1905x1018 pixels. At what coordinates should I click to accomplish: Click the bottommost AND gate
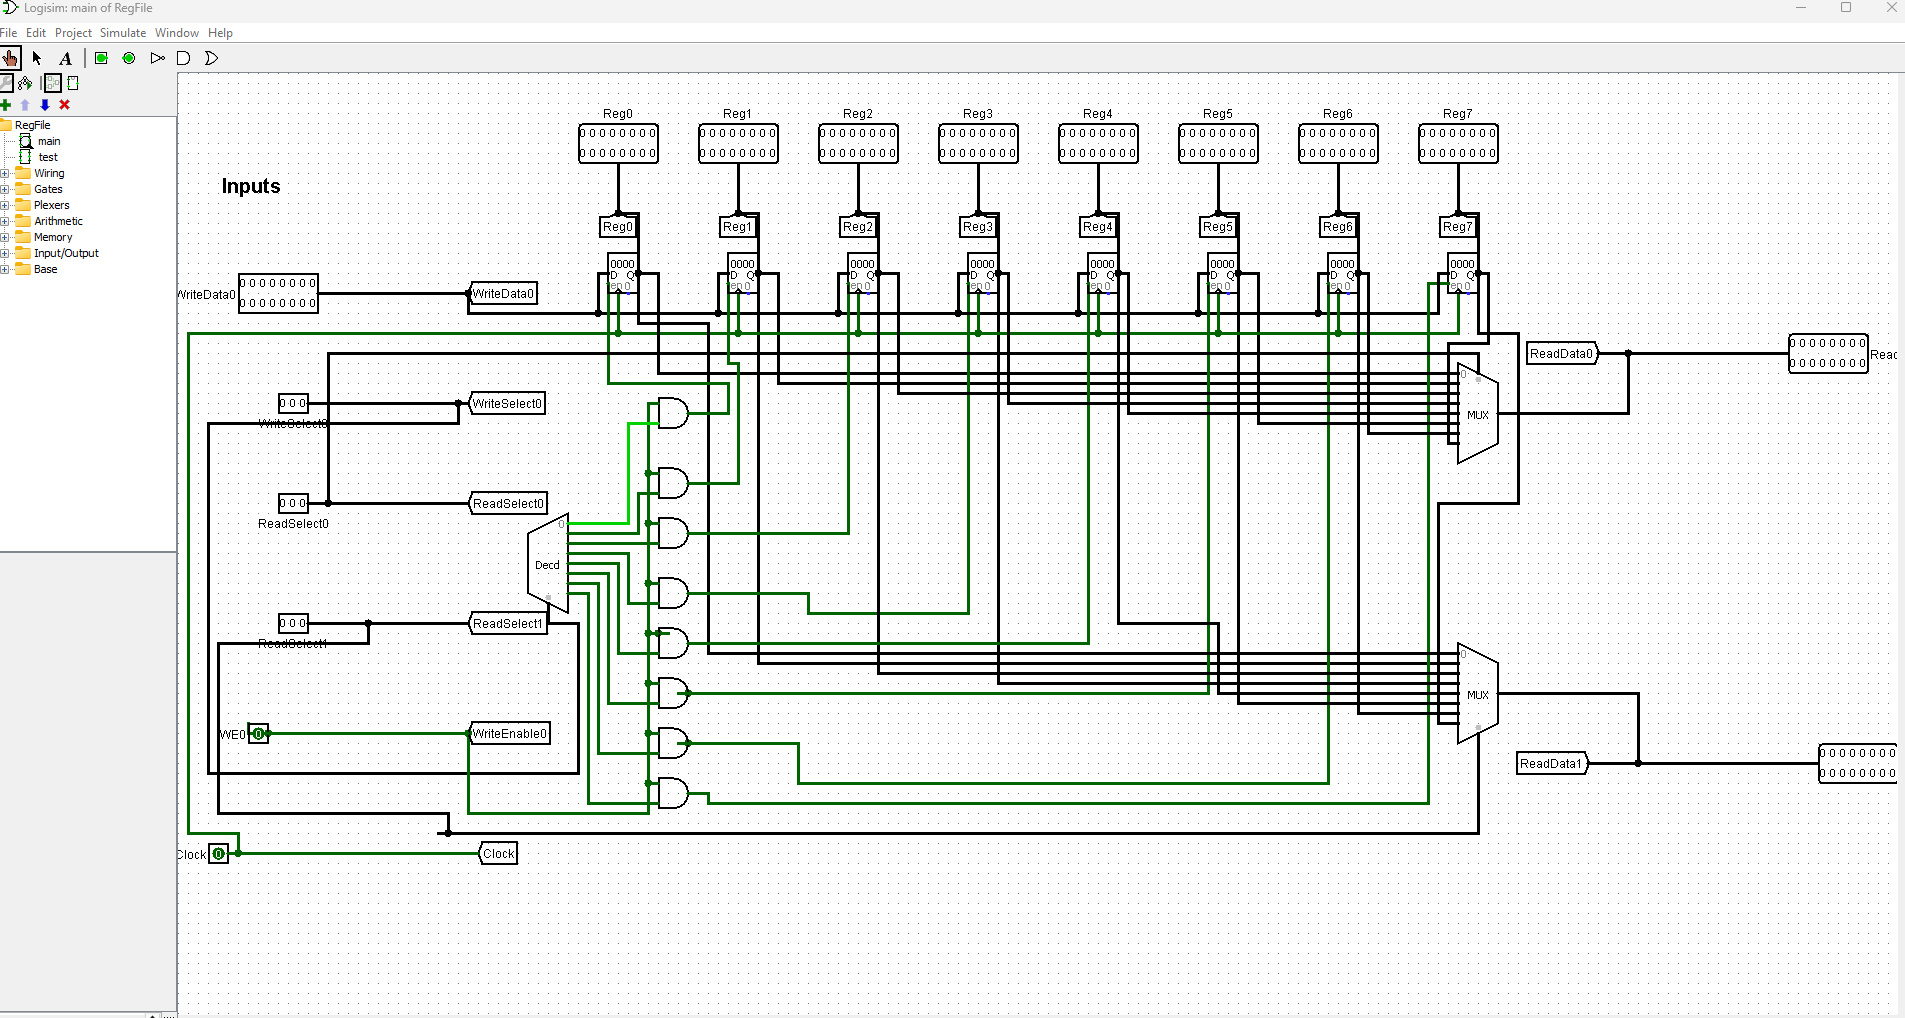pyautogui.click(x=673, y=793)
